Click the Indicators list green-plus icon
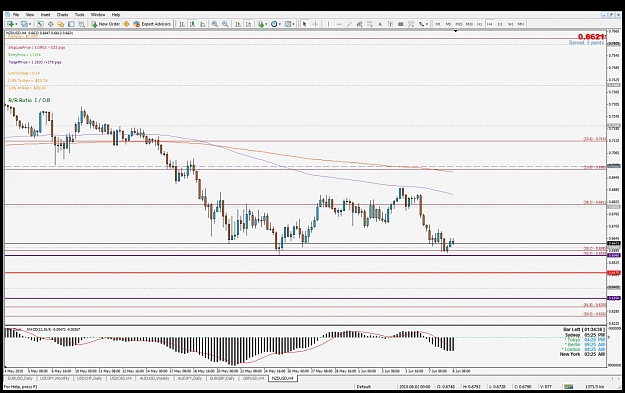The width and height of the screenshot is (625, 393). [261, 24]
